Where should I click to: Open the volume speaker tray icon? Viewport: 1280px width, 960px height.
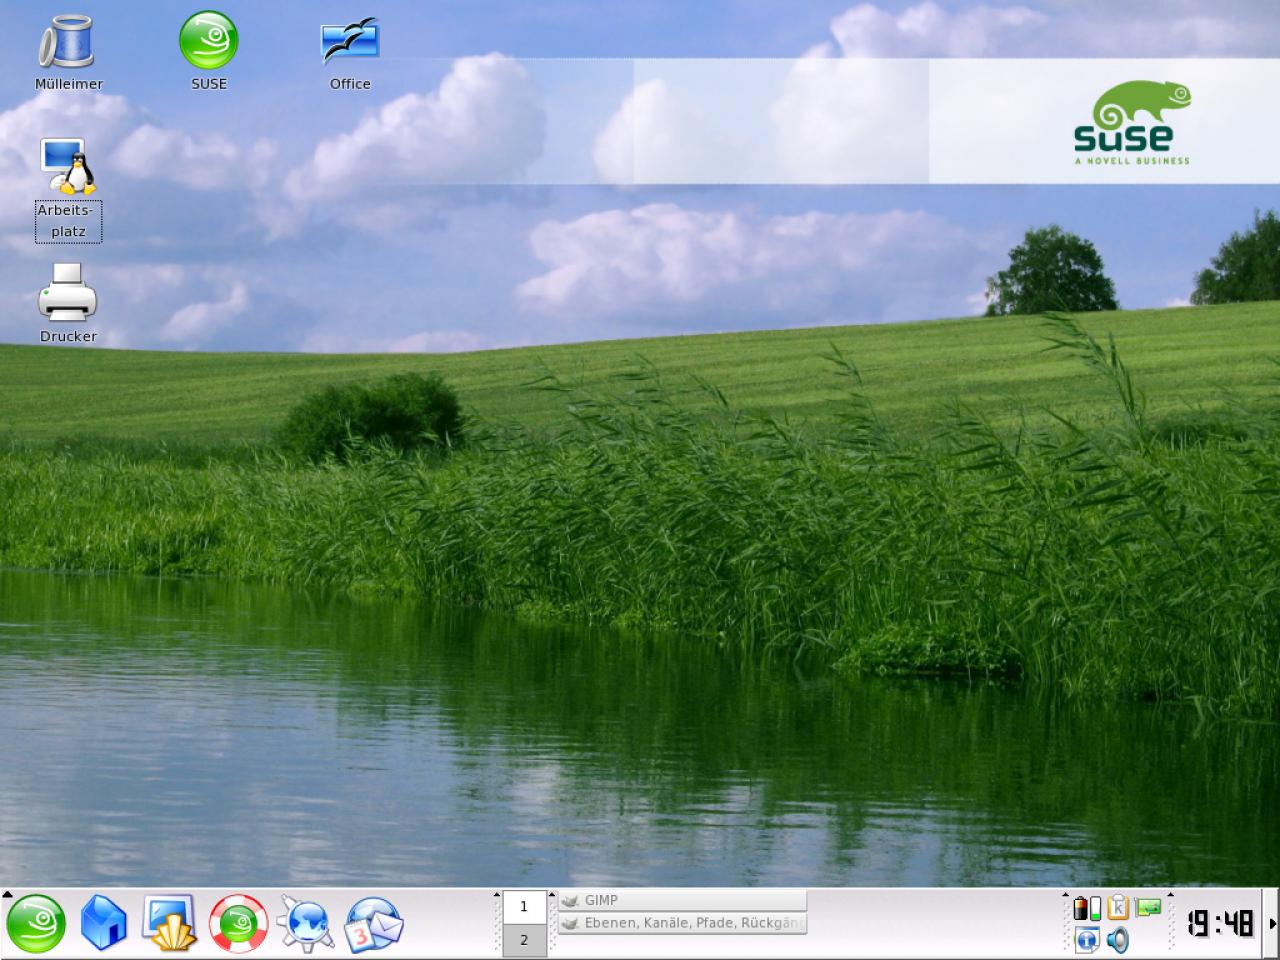point(1118,940)
